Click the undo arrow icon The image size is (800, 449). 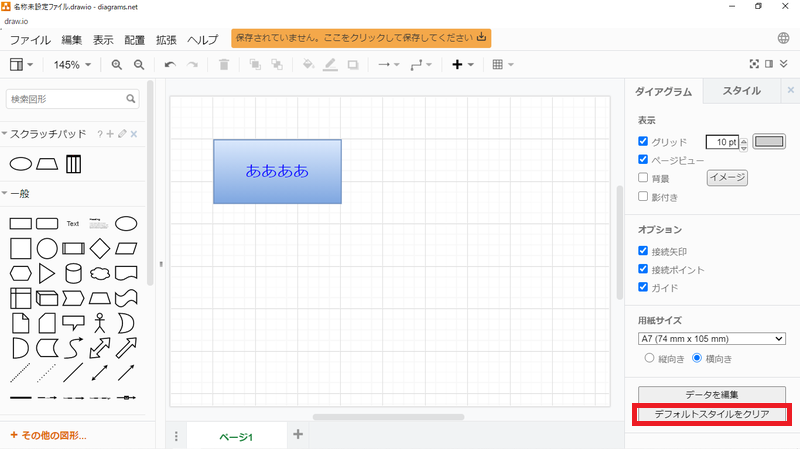(170, 65)
